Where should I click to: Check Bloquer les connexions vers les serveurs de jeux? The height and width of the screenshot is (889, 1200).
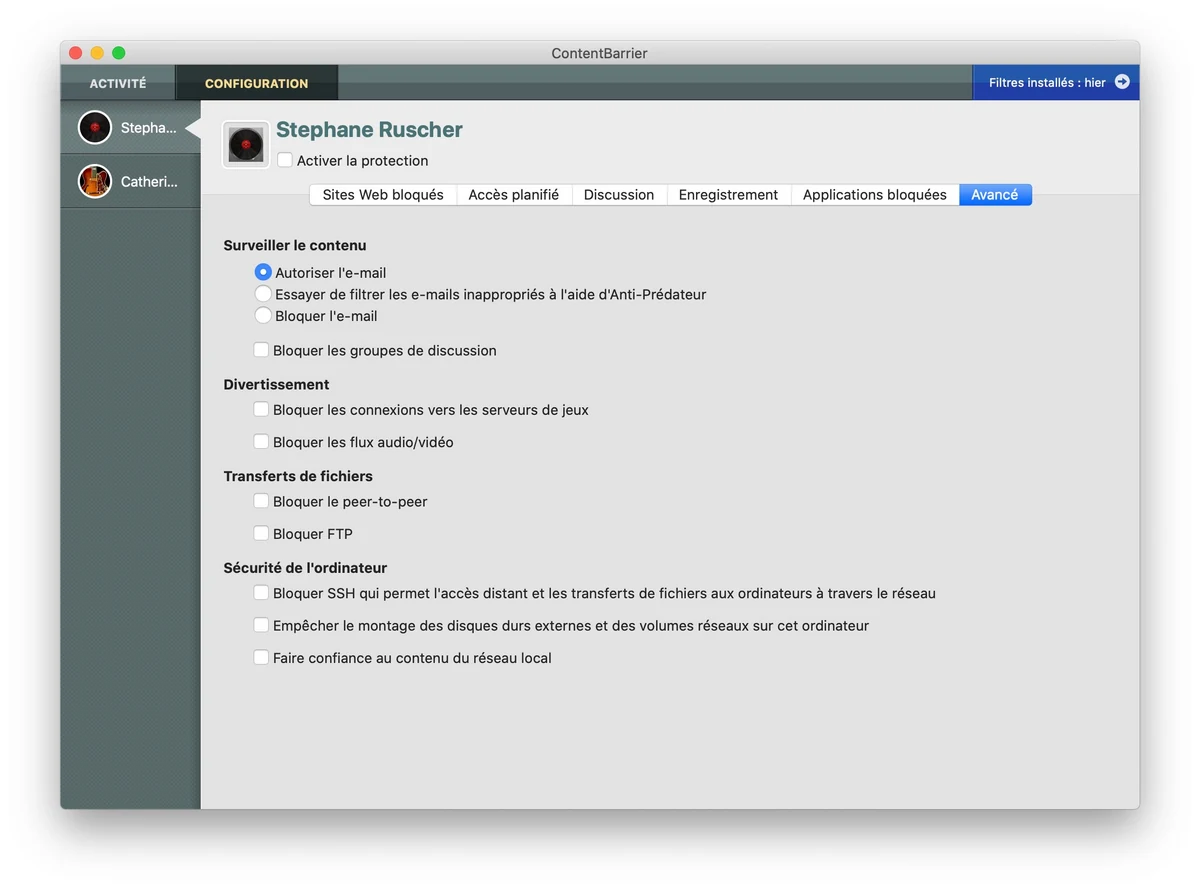261,409
